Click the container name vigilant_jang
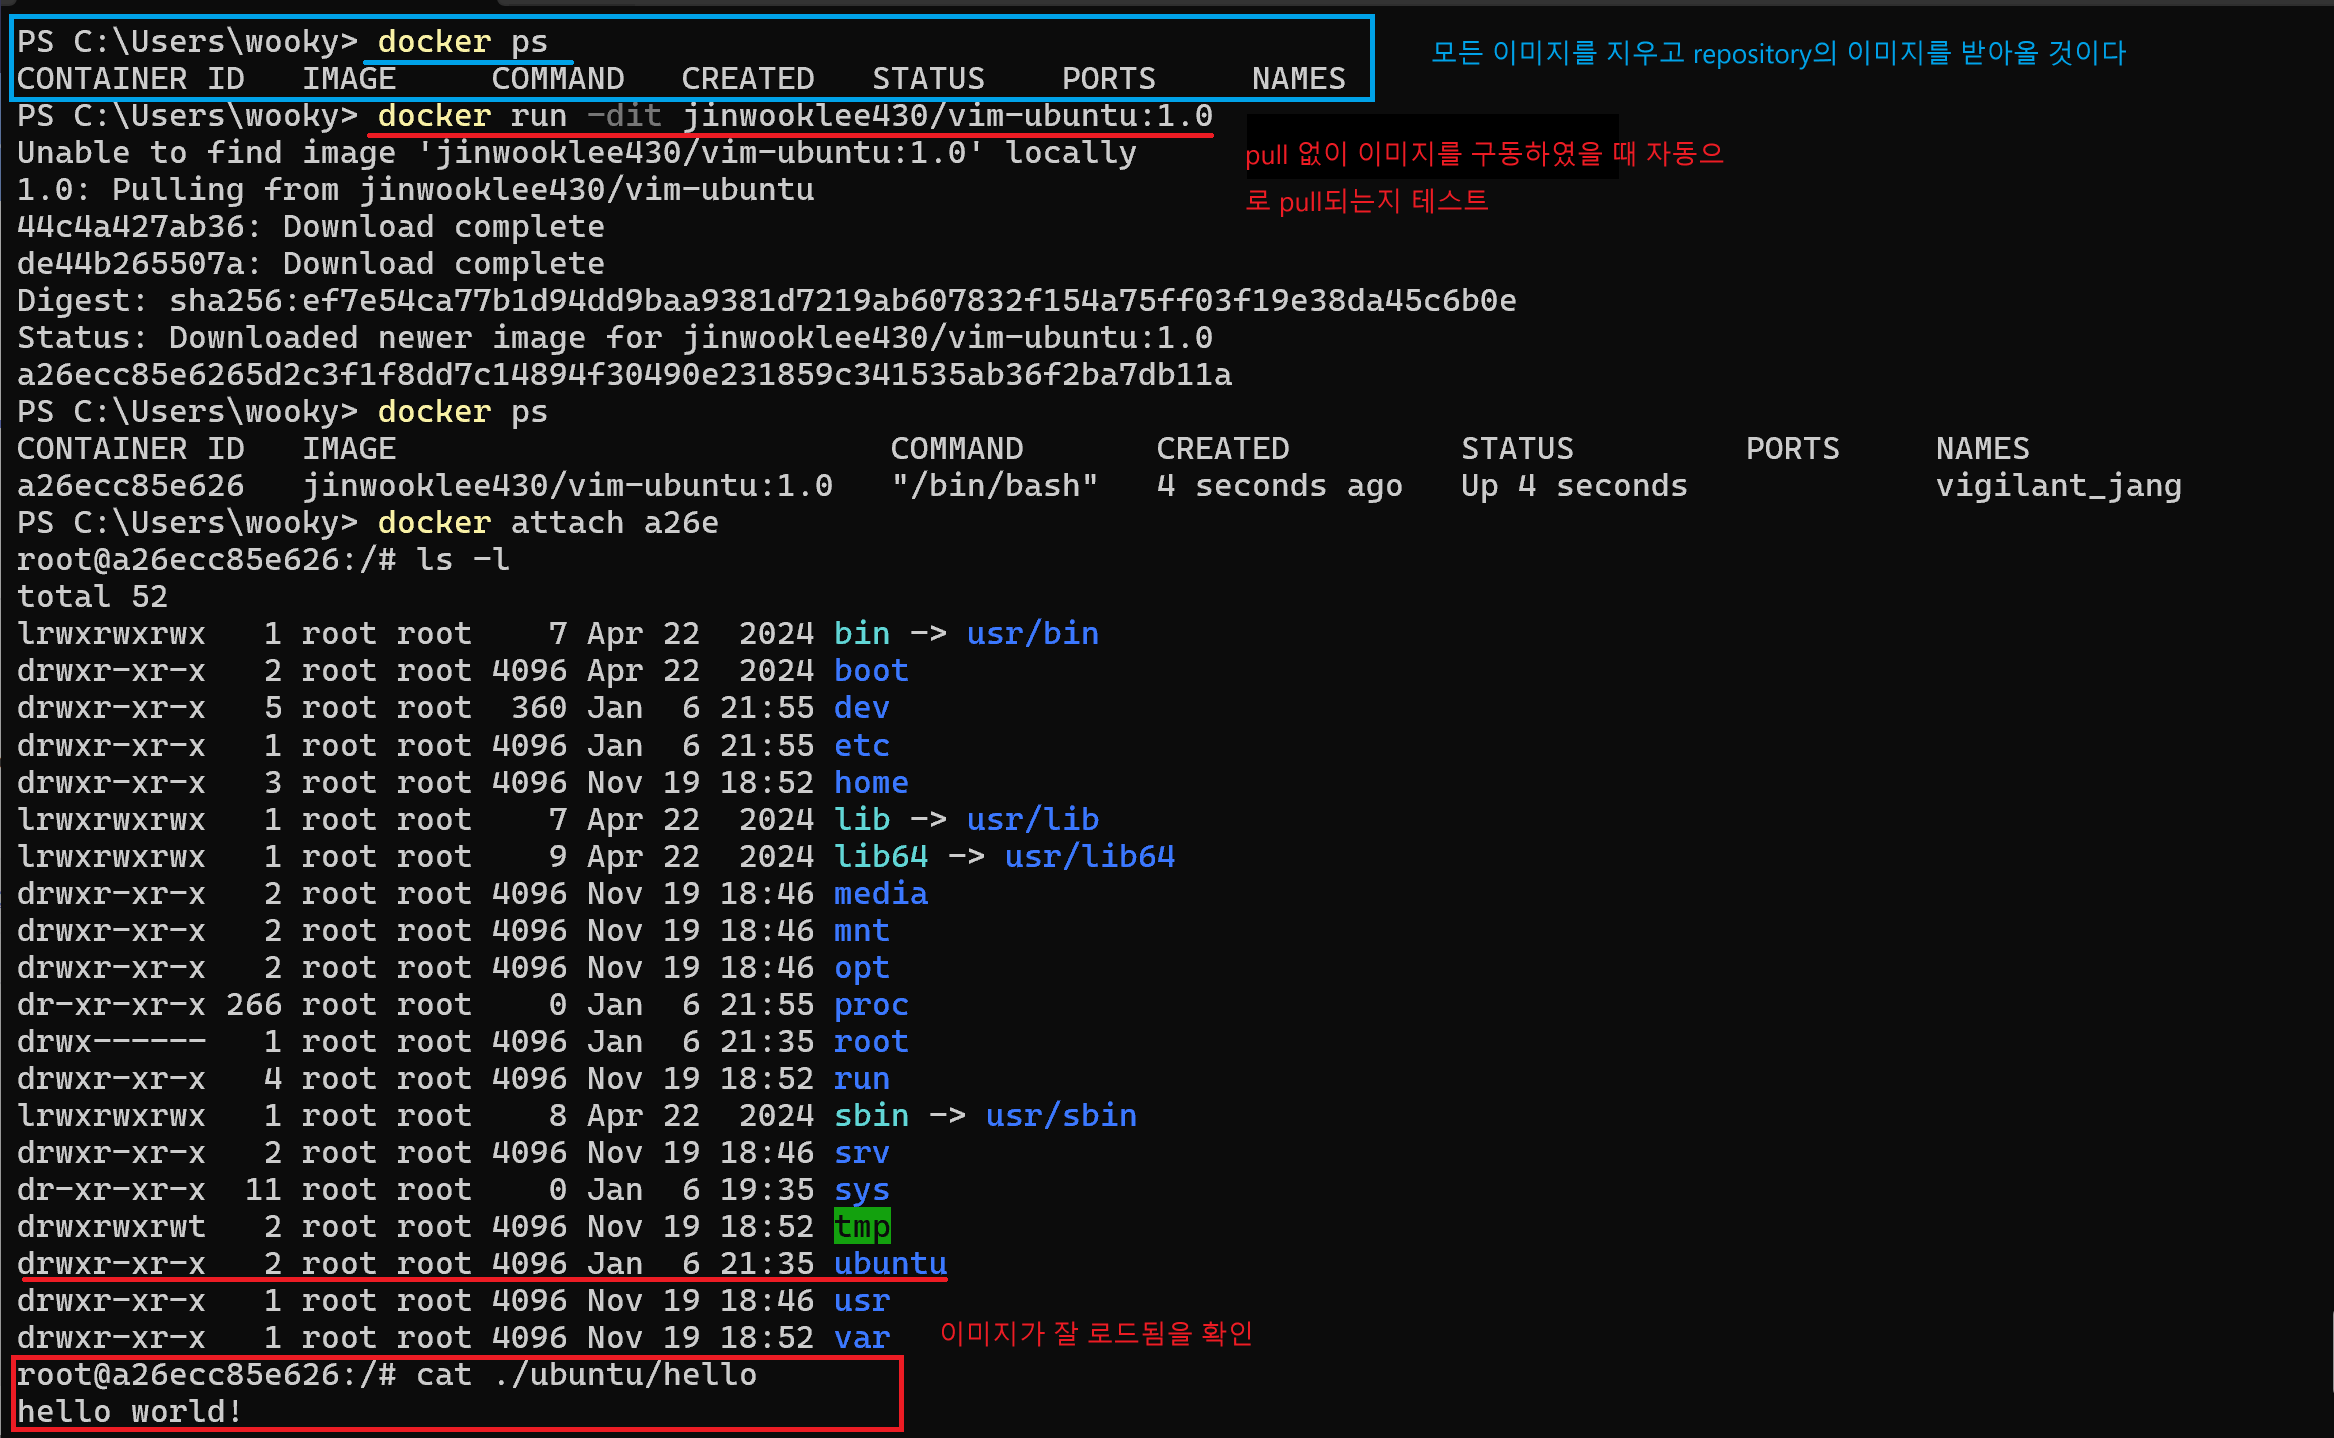The height and width of the screenshot is (1438, 2334). pos(2057,486)
